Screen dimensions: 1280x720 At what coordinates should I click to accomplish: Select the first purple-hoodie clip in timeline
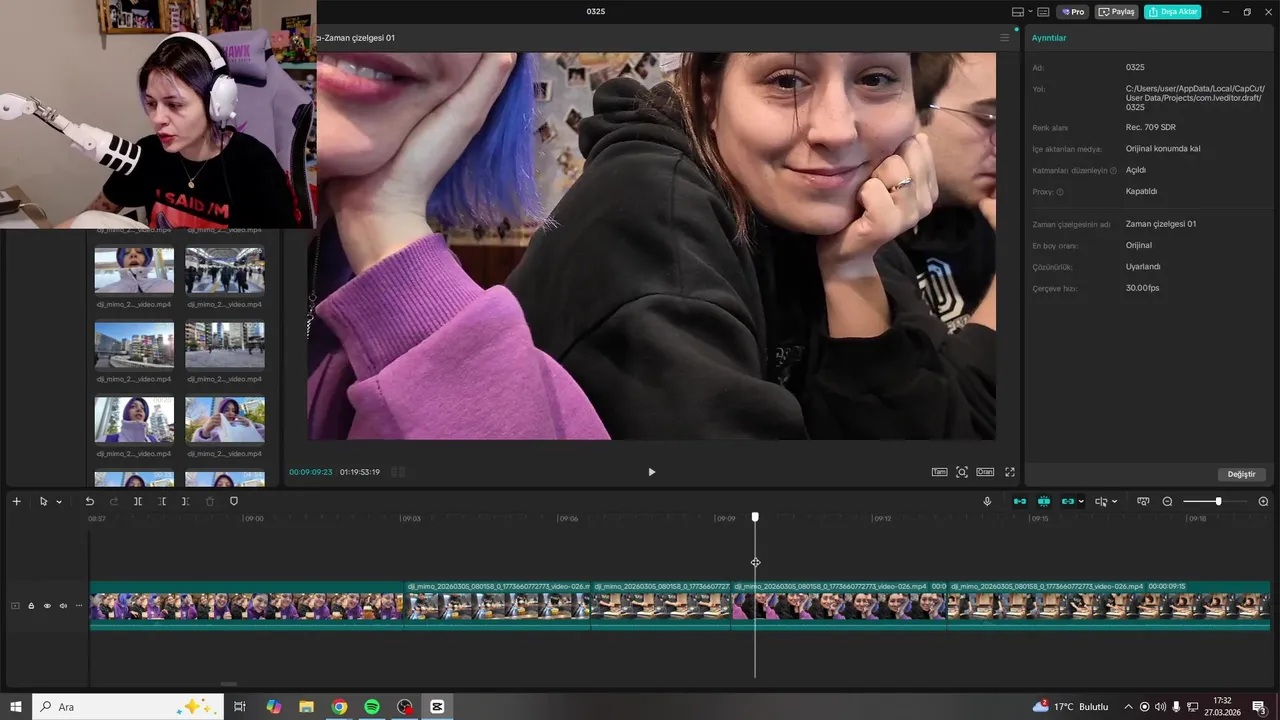(246, 606)
